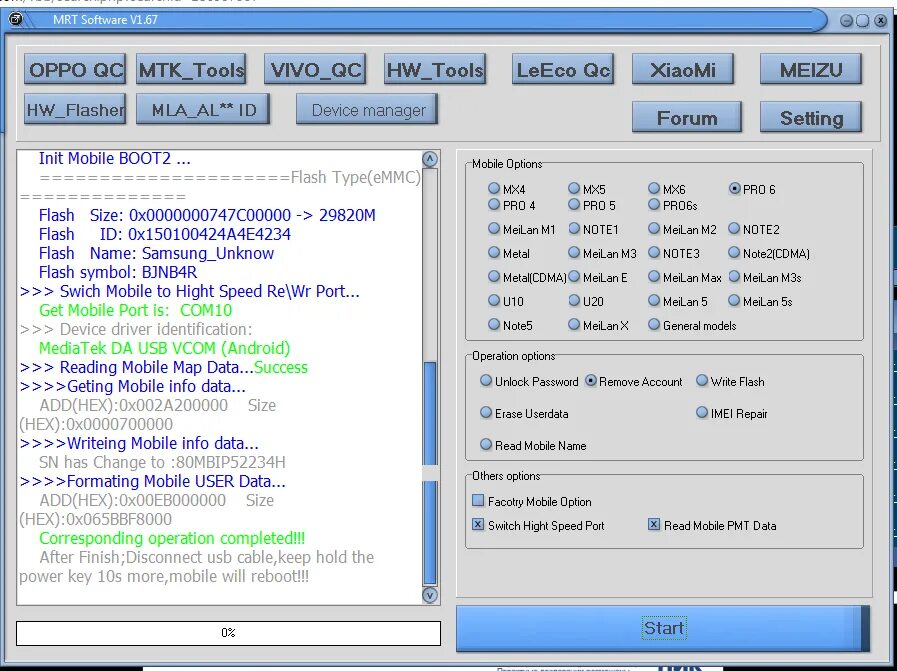Open MTK_Tools module

coord(191,70)
